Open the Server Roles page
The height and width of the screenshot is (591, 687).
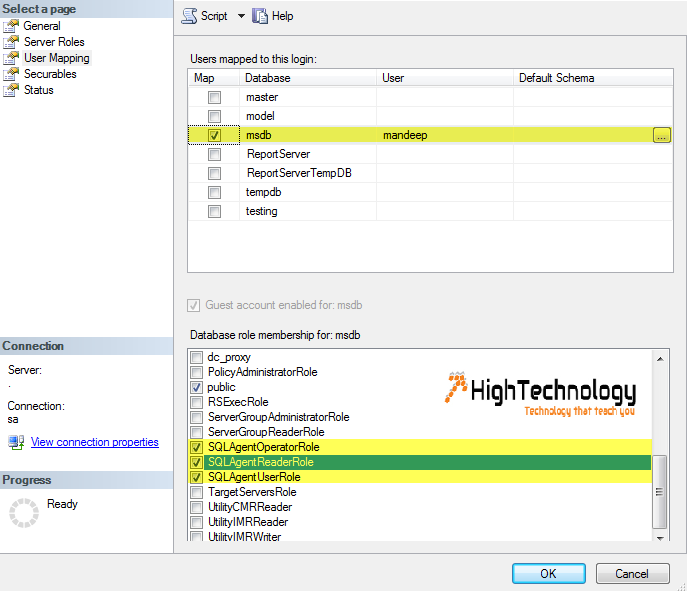54,42
